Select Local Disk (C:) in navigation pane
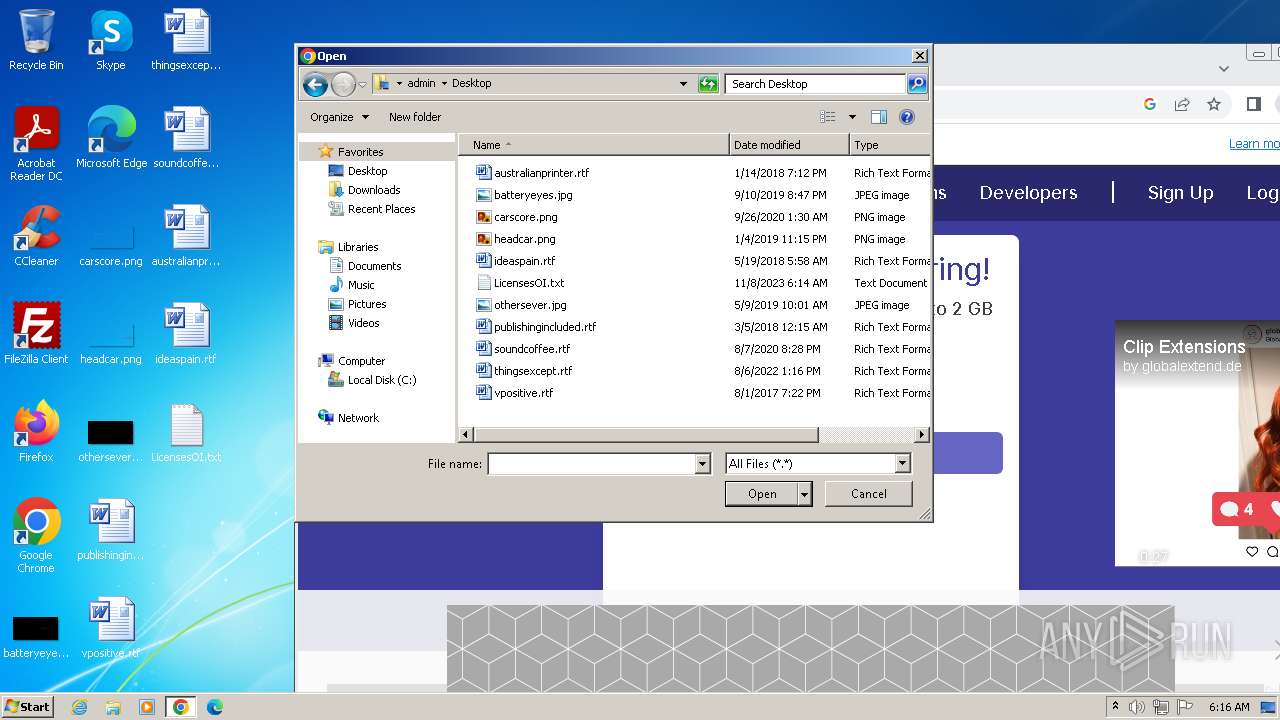1280x720 pixels. click(381, 380)
